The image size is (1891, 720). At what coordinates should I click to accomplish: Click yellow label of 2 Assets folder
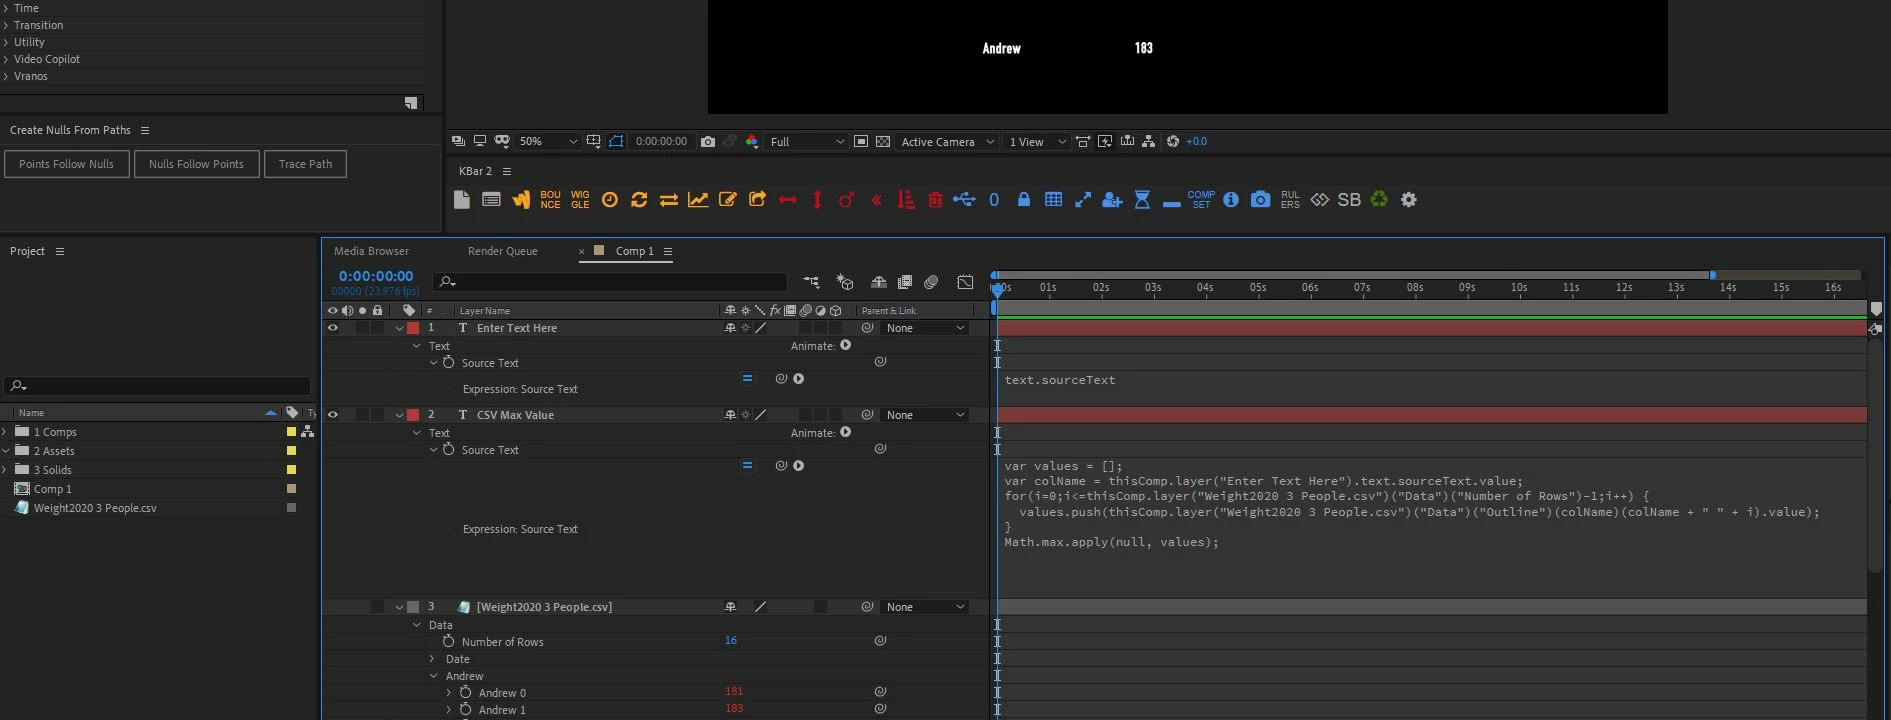coord(291,451)
